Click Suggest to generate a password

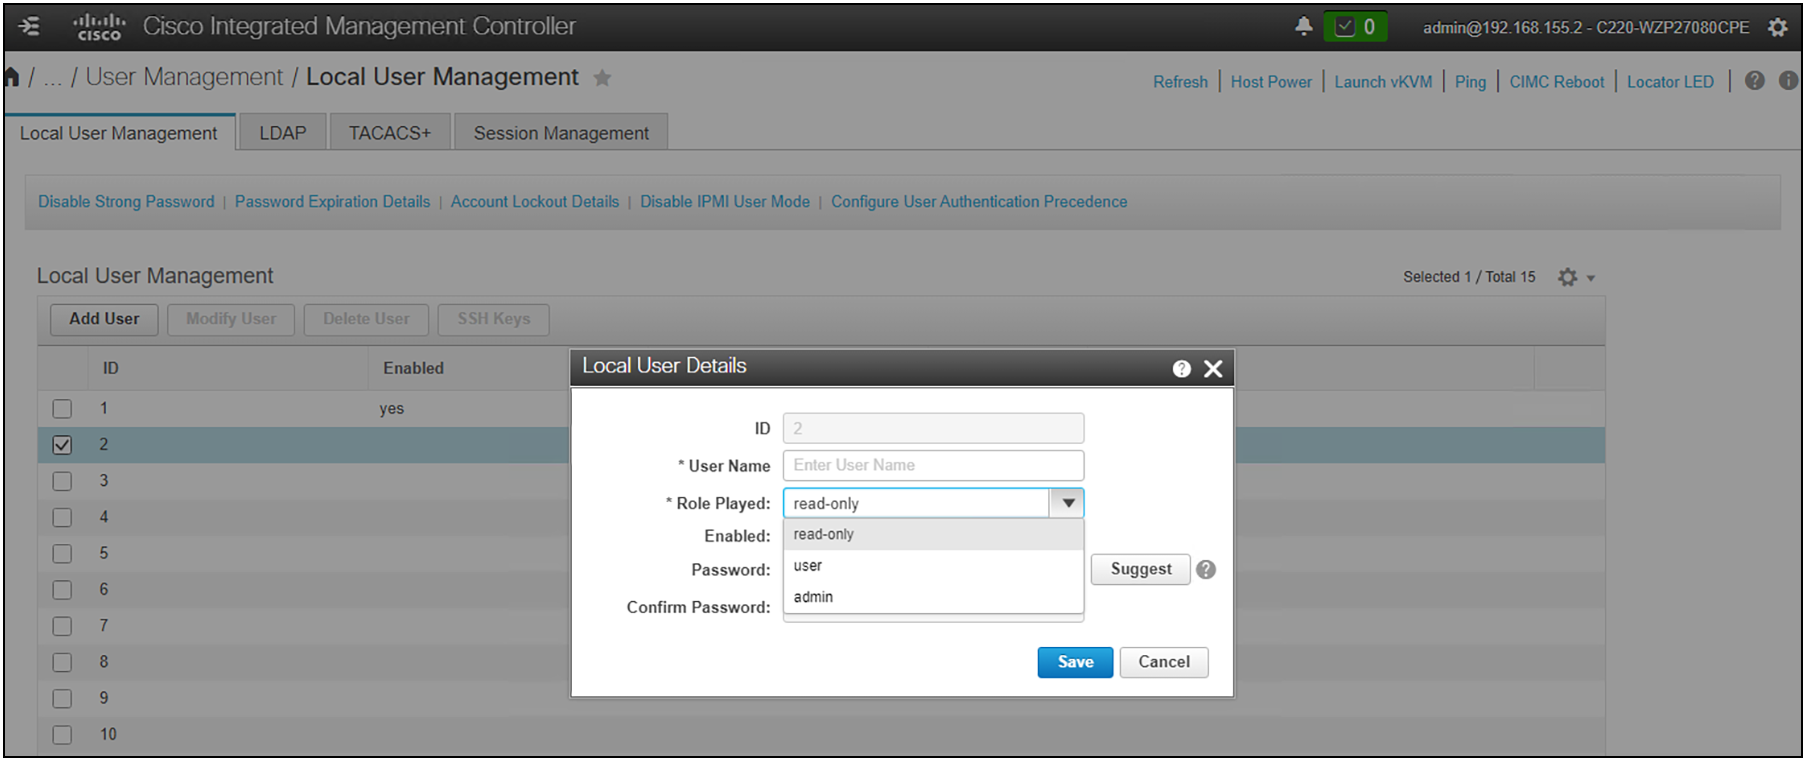coord(1140,569)
